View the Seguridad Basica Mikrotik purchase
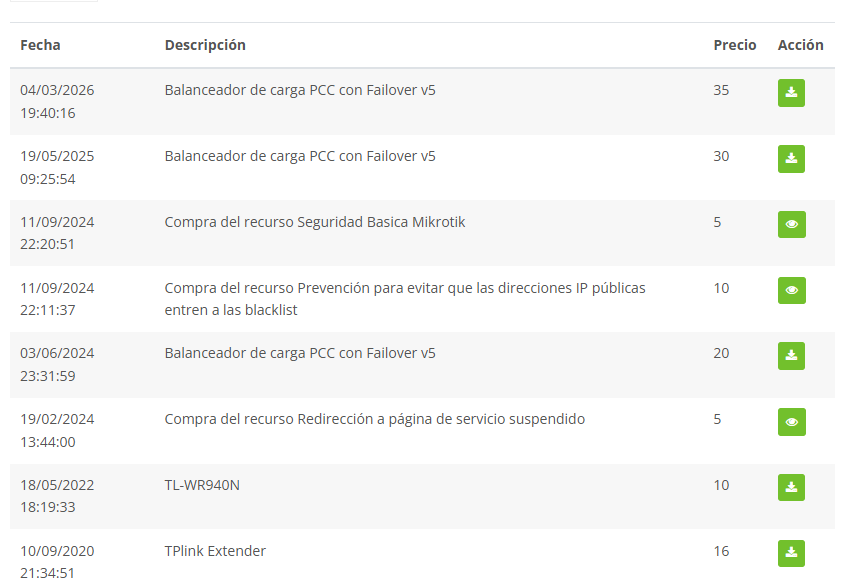 click(791, 225)
